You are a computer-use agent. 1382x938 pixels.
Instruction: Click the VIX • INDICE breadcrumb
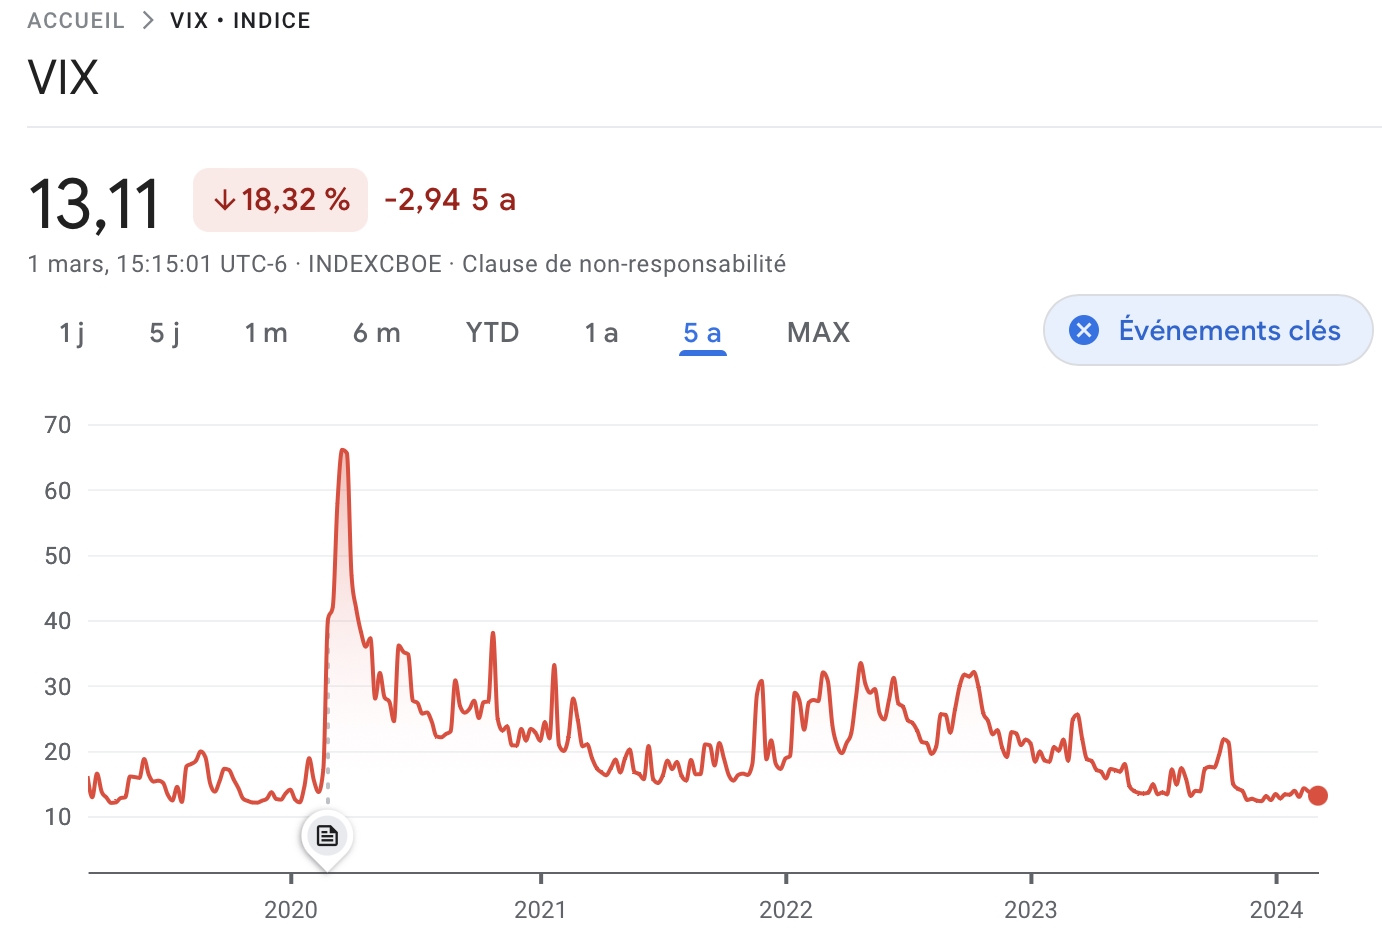[240, 21]
